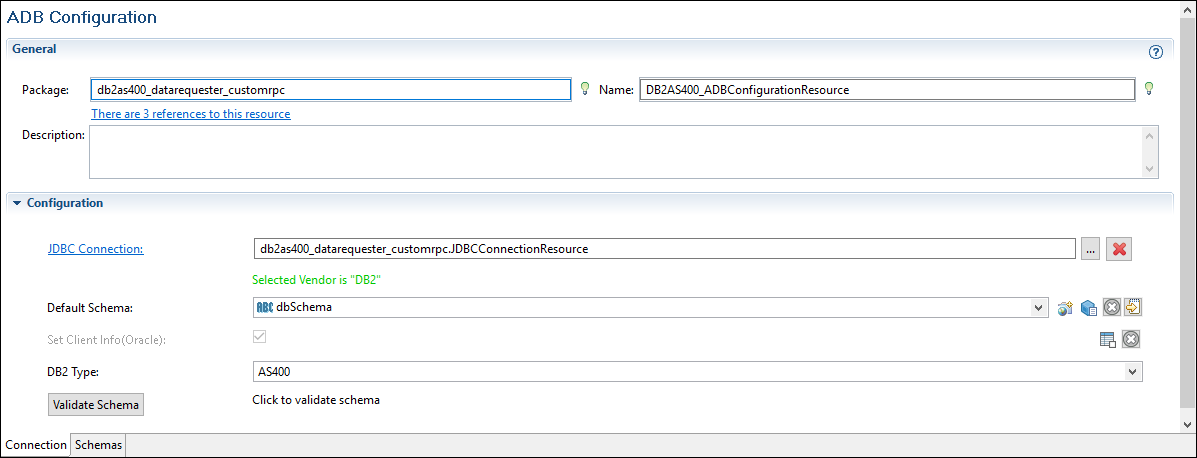The image size is (1197, 458).
Task: Click the Validate Schema button
Action: pyautogui.click(x=96, y=404)
